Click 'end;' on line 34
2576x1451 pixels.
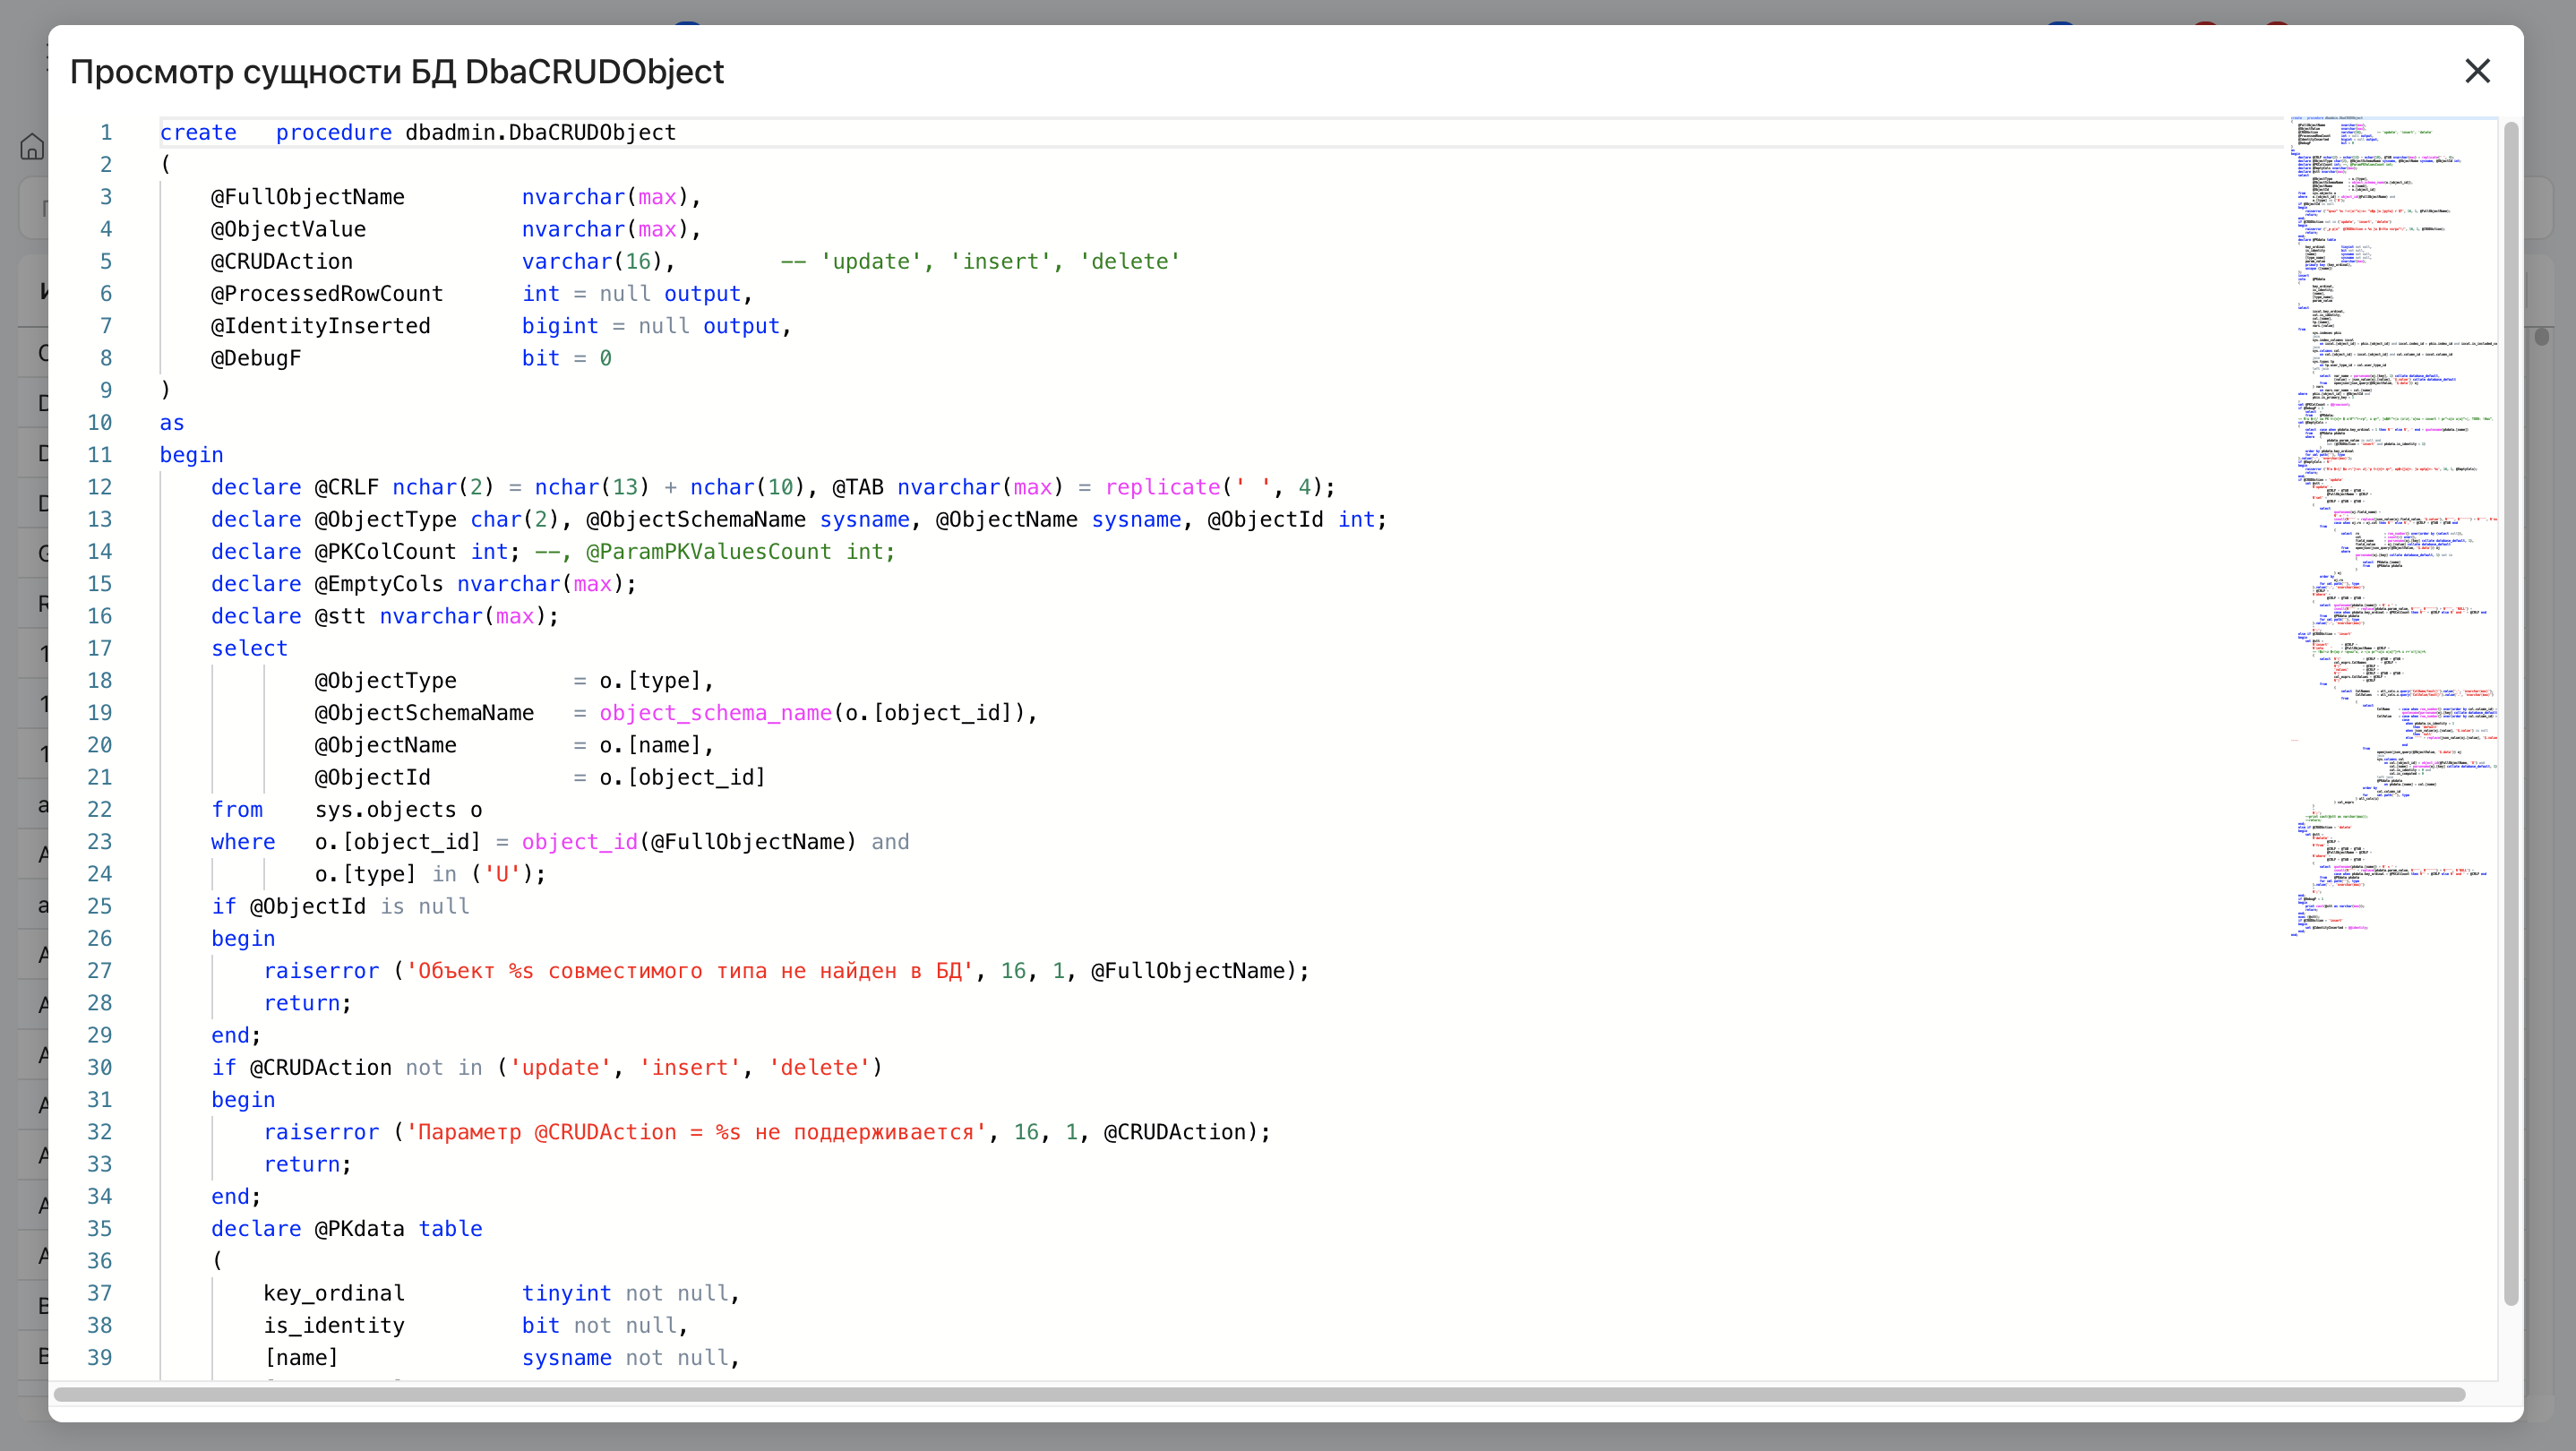click(x=236, y=1197)
